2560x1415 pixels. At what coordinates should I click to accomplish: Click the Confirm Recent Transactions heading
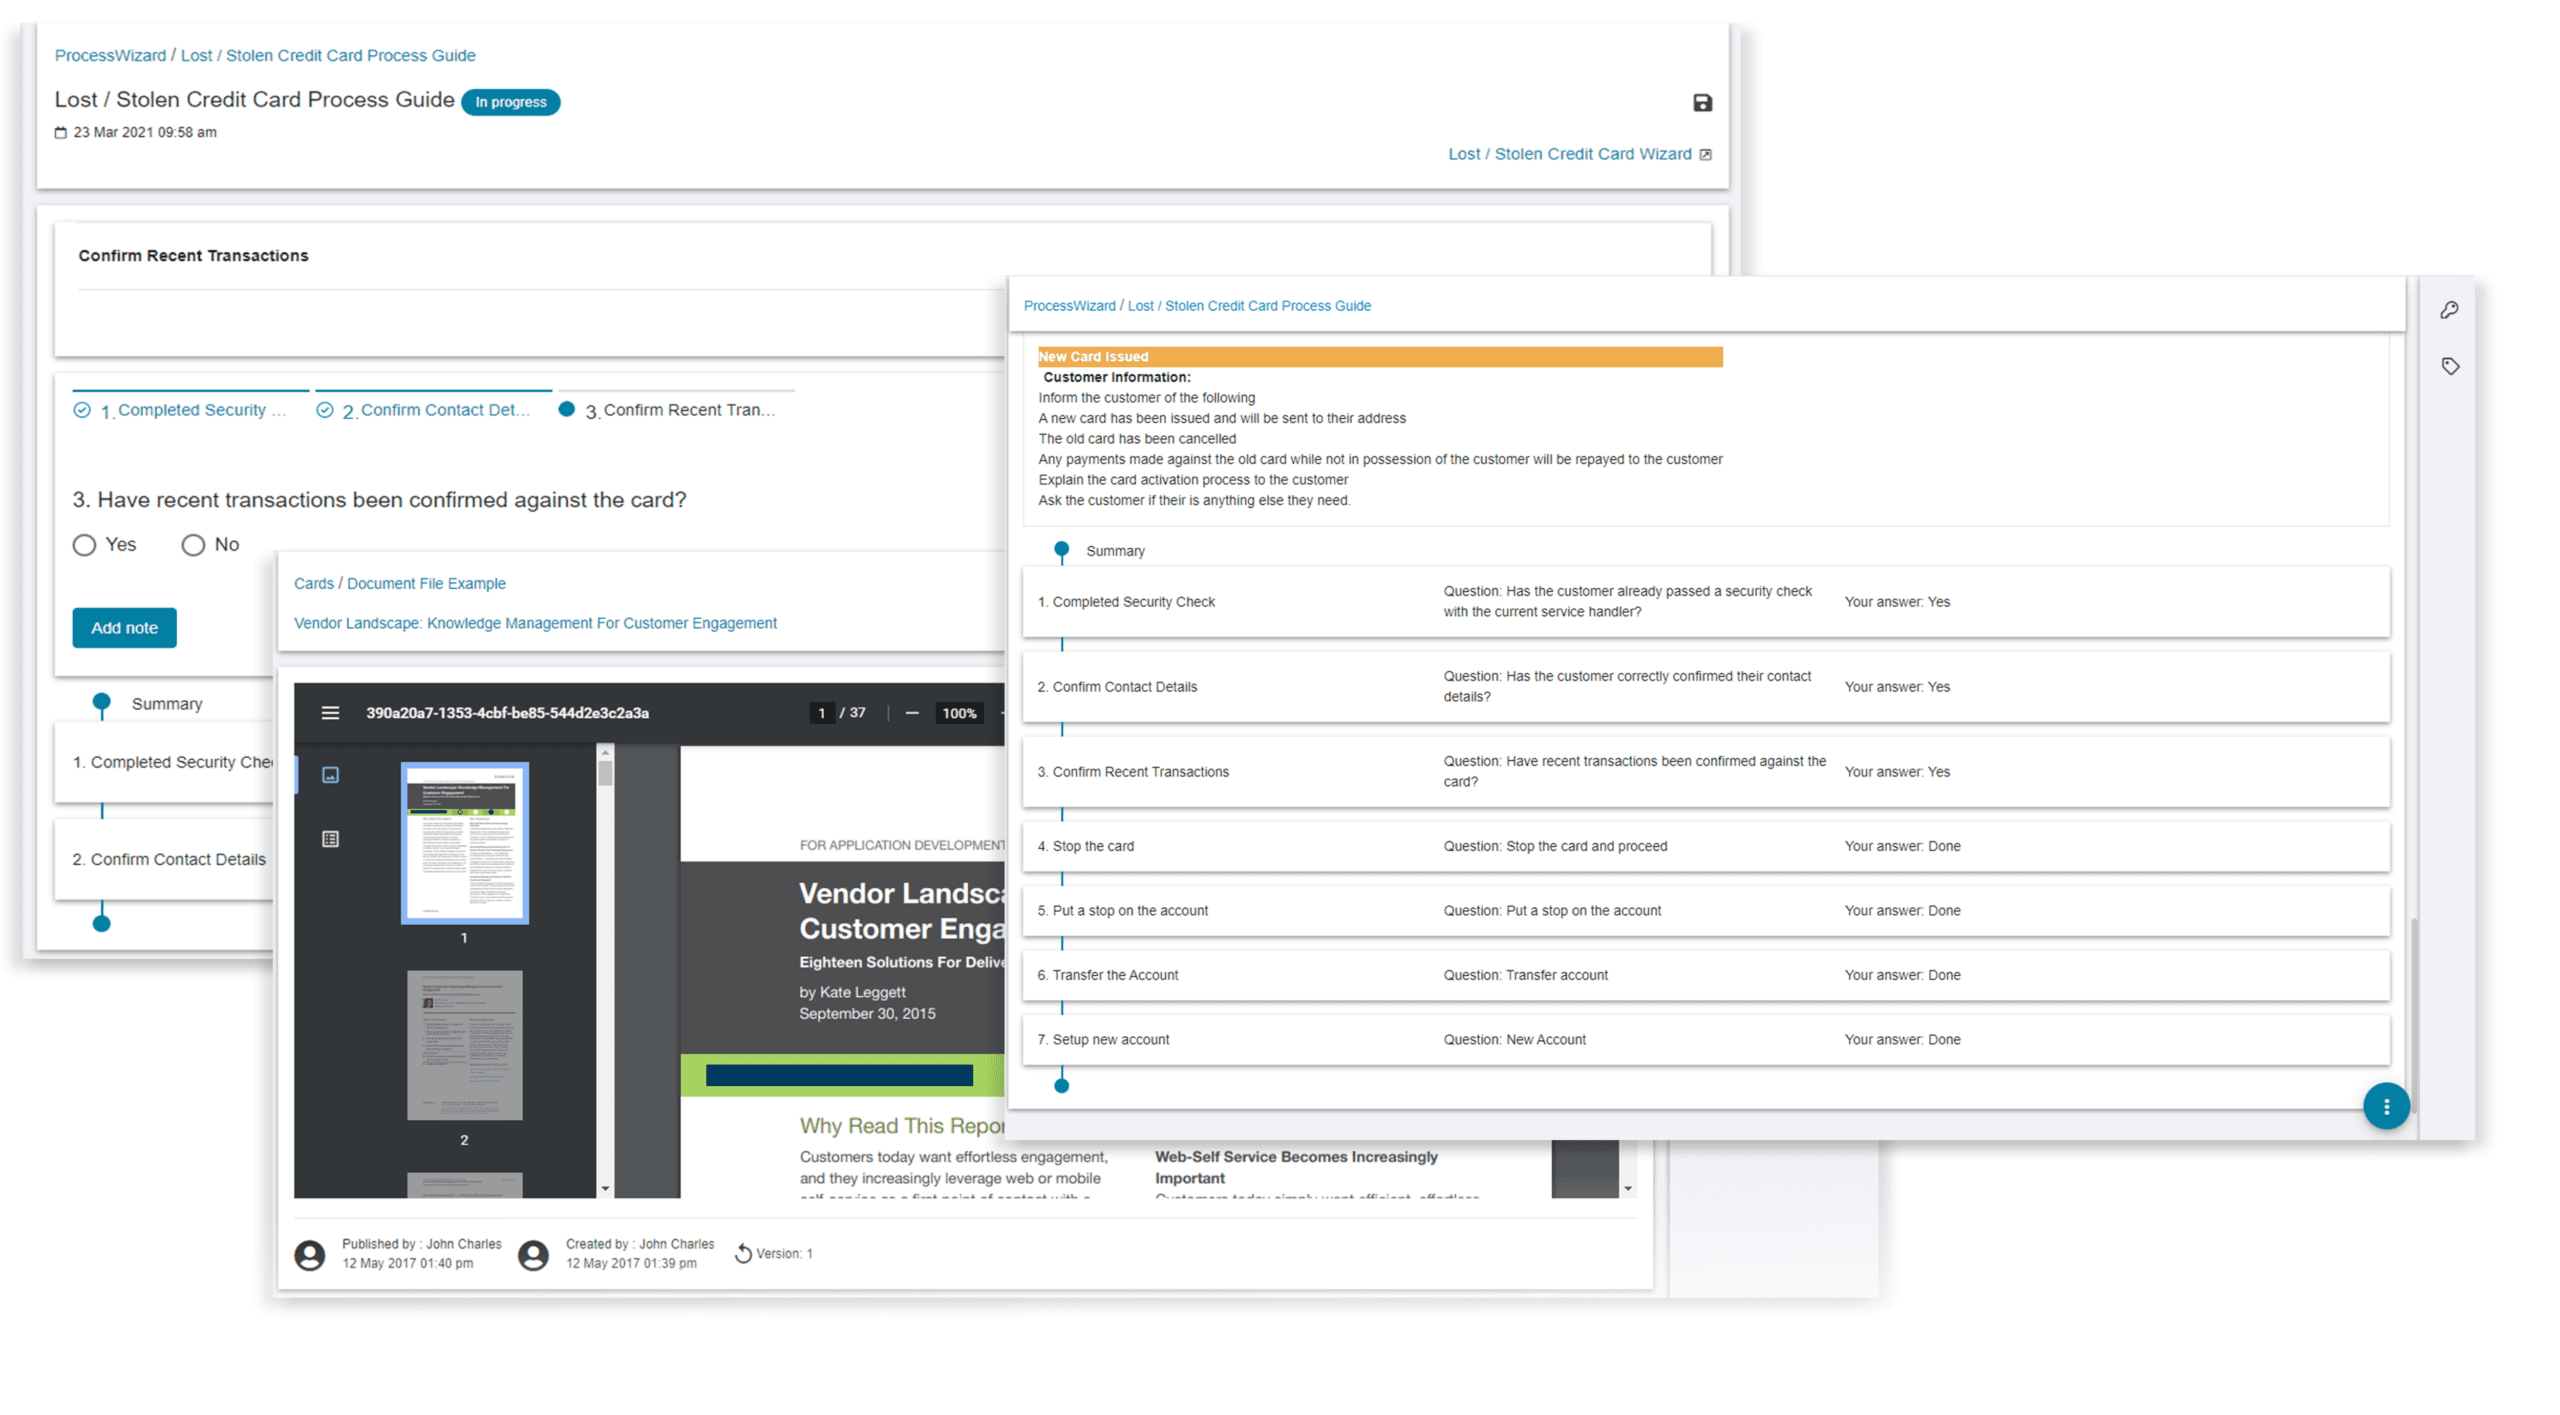193,256
